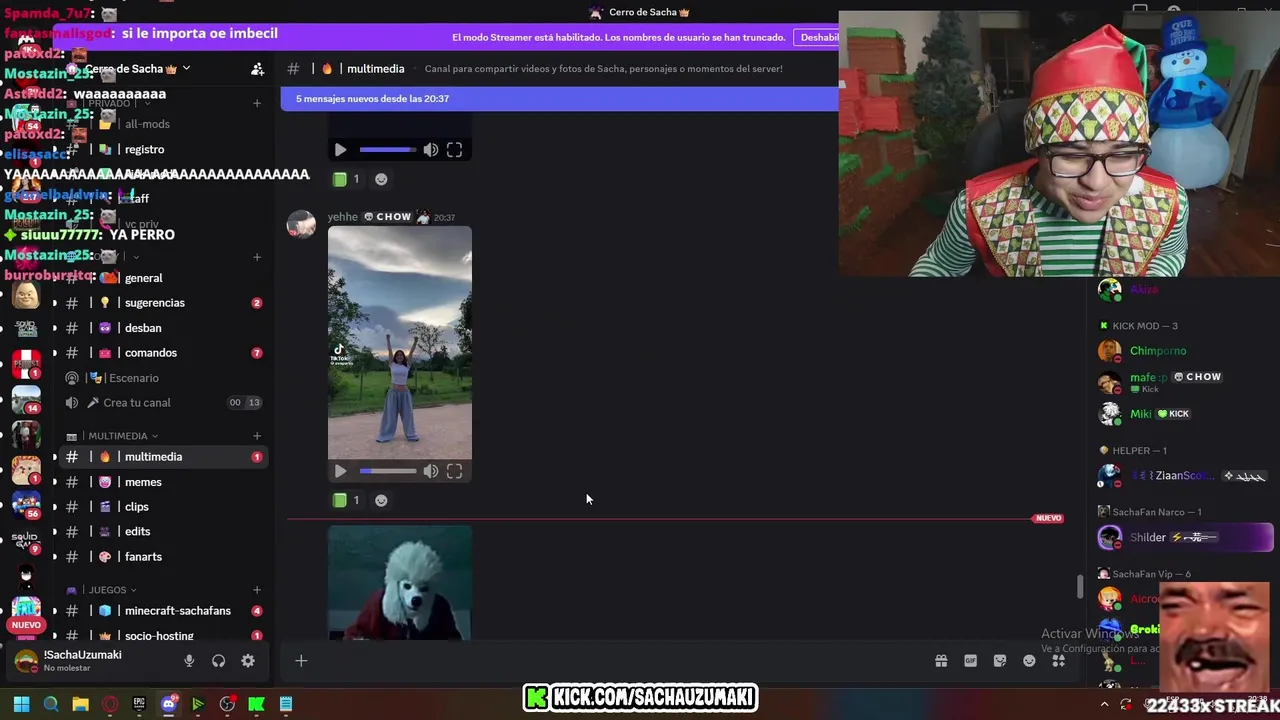Viewport: 1280px width, 720px height.
Task: Disable streamer mode with Deshabilitar button
Action: click(x=818, y=37)
